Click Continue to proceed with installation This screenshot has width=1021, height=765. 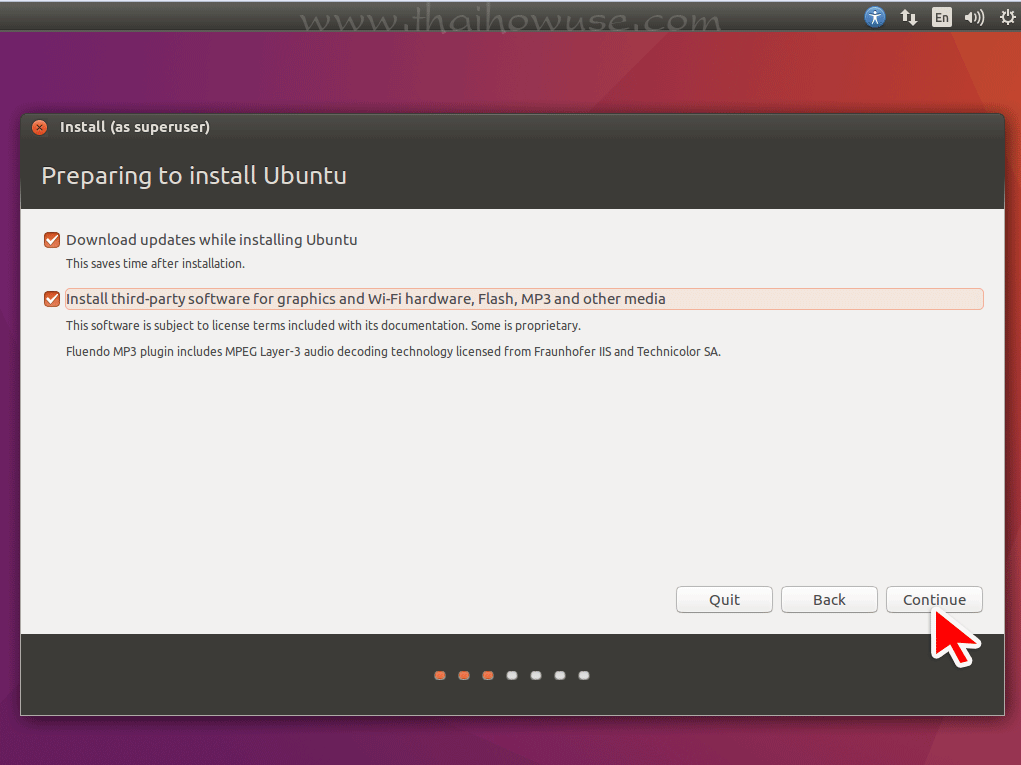point(934,600)
